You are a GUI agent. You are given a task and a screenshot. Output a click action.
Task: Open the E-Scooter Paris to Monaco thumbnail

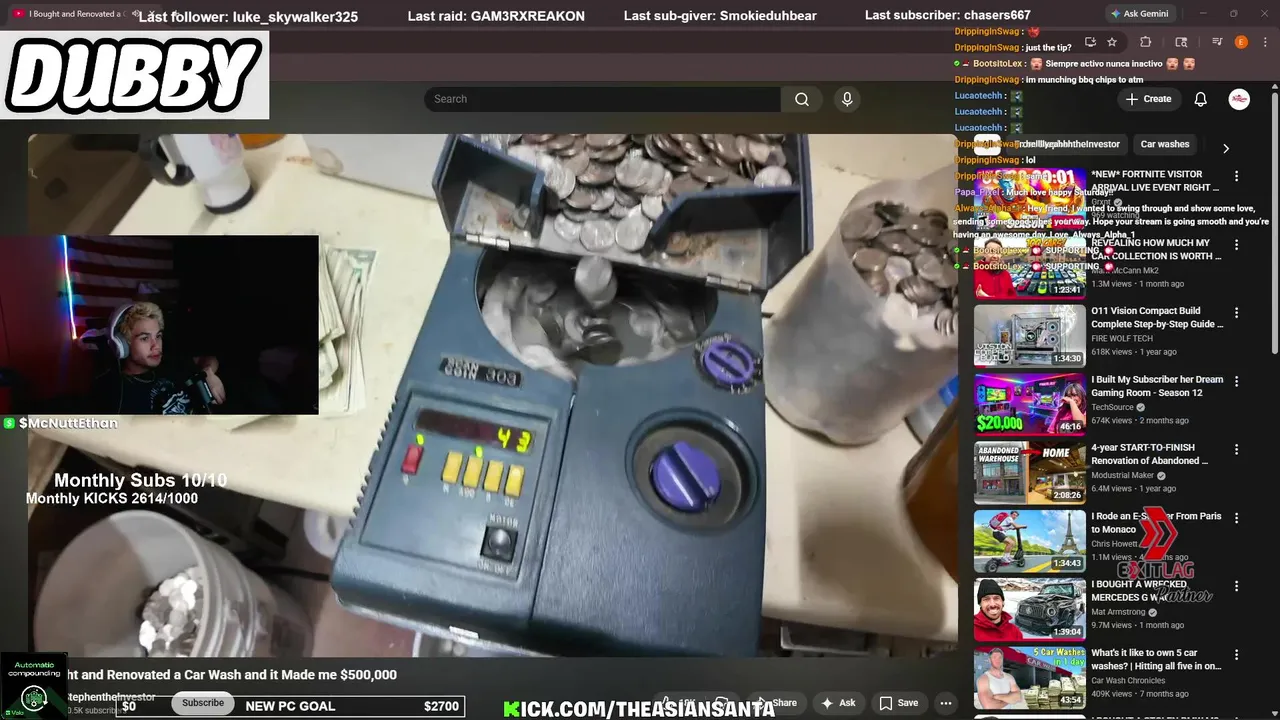pos(1029,541)
